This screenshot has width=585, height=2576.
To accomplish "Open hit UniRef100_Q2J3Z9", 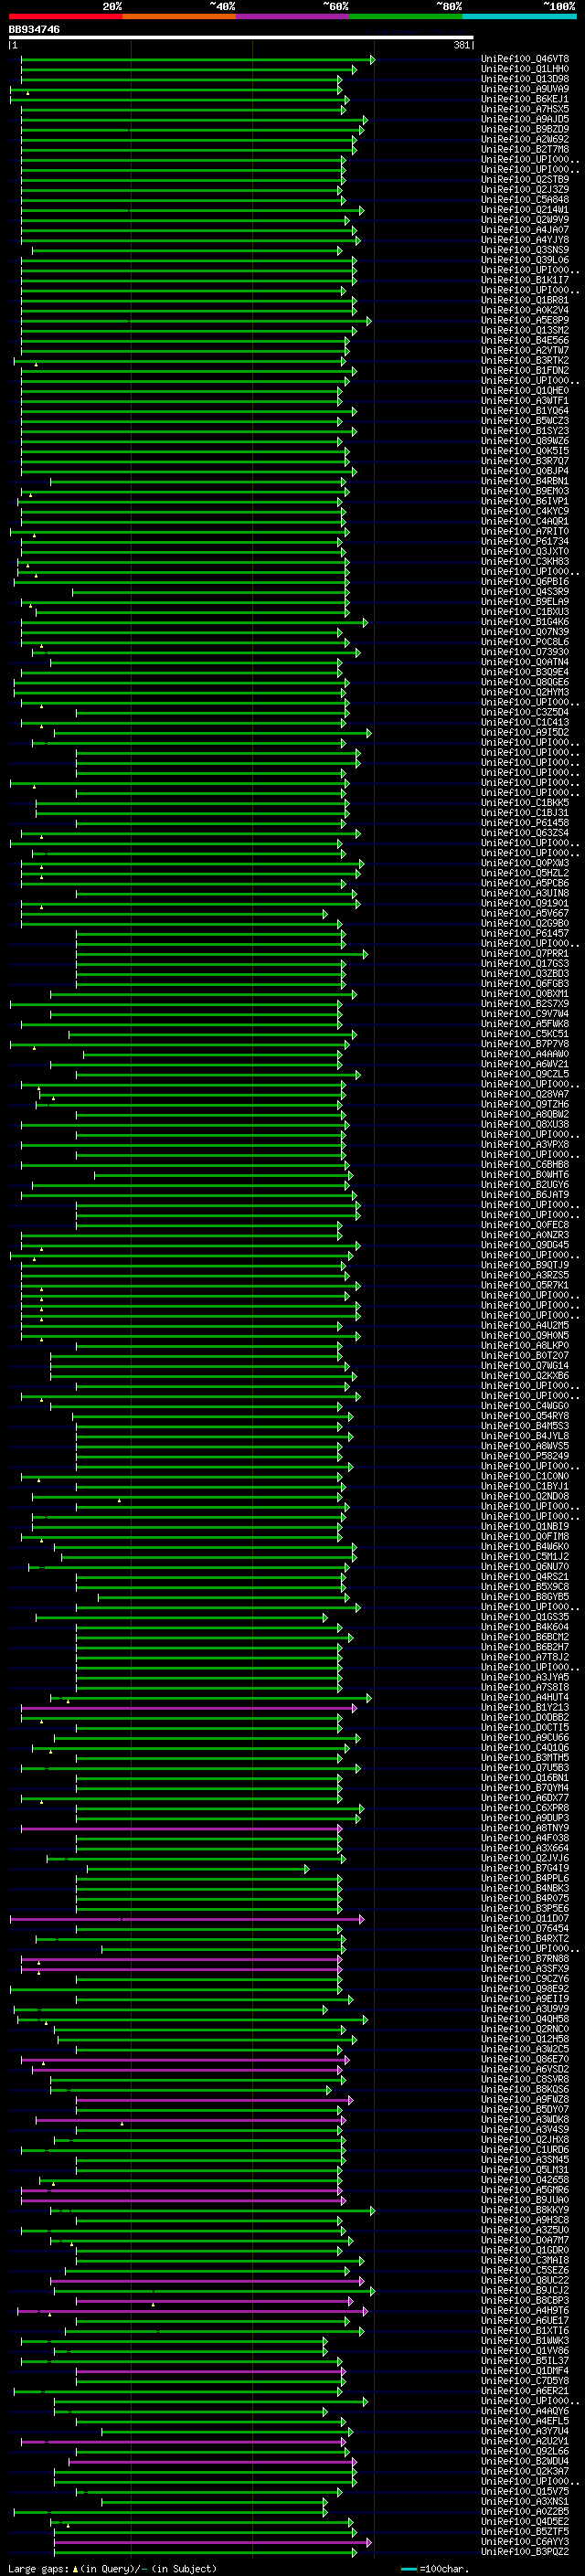I will pos(525,189).
